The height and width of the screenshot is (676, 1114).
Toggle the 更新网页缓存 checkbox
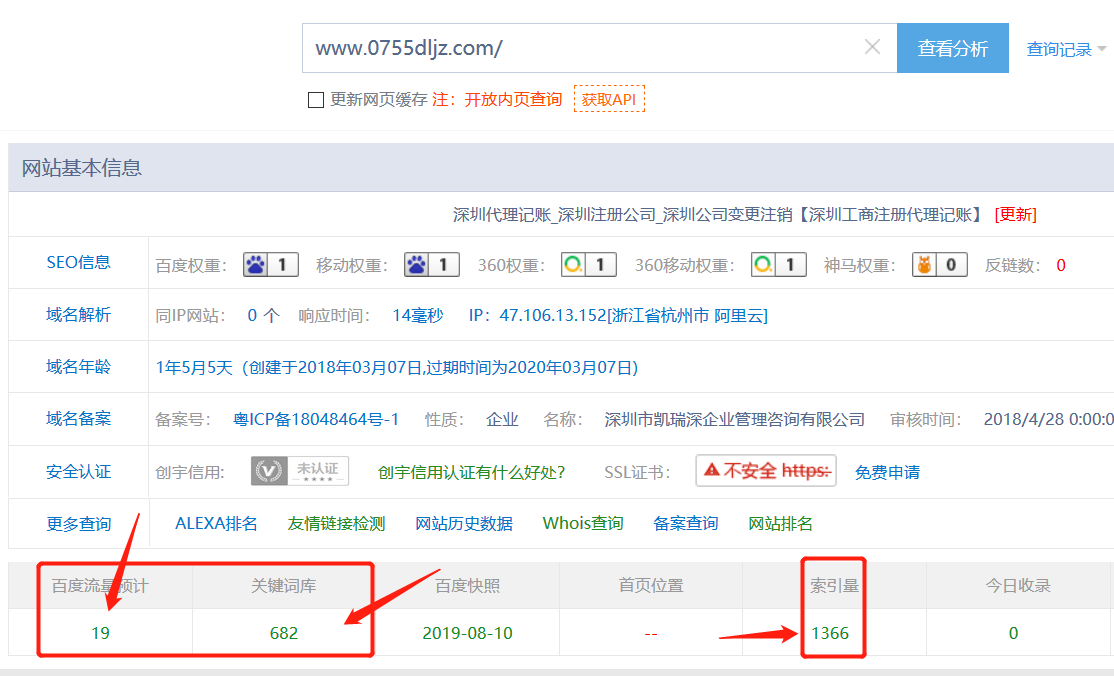(316, 100)
